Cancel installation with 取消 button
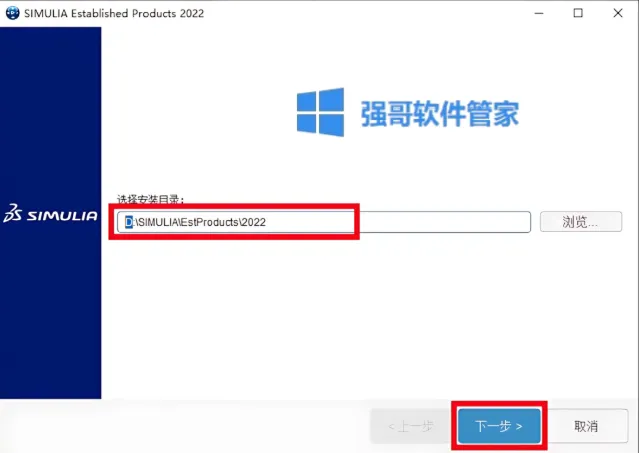Image resolution: width=639 pixels, height=453 pixels. click(x=586, y=426)
